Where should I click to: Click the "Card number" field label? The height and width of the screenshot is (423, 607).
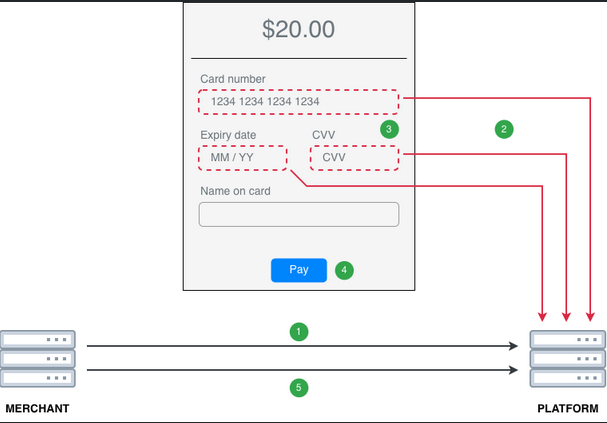[x=233, y=79]
